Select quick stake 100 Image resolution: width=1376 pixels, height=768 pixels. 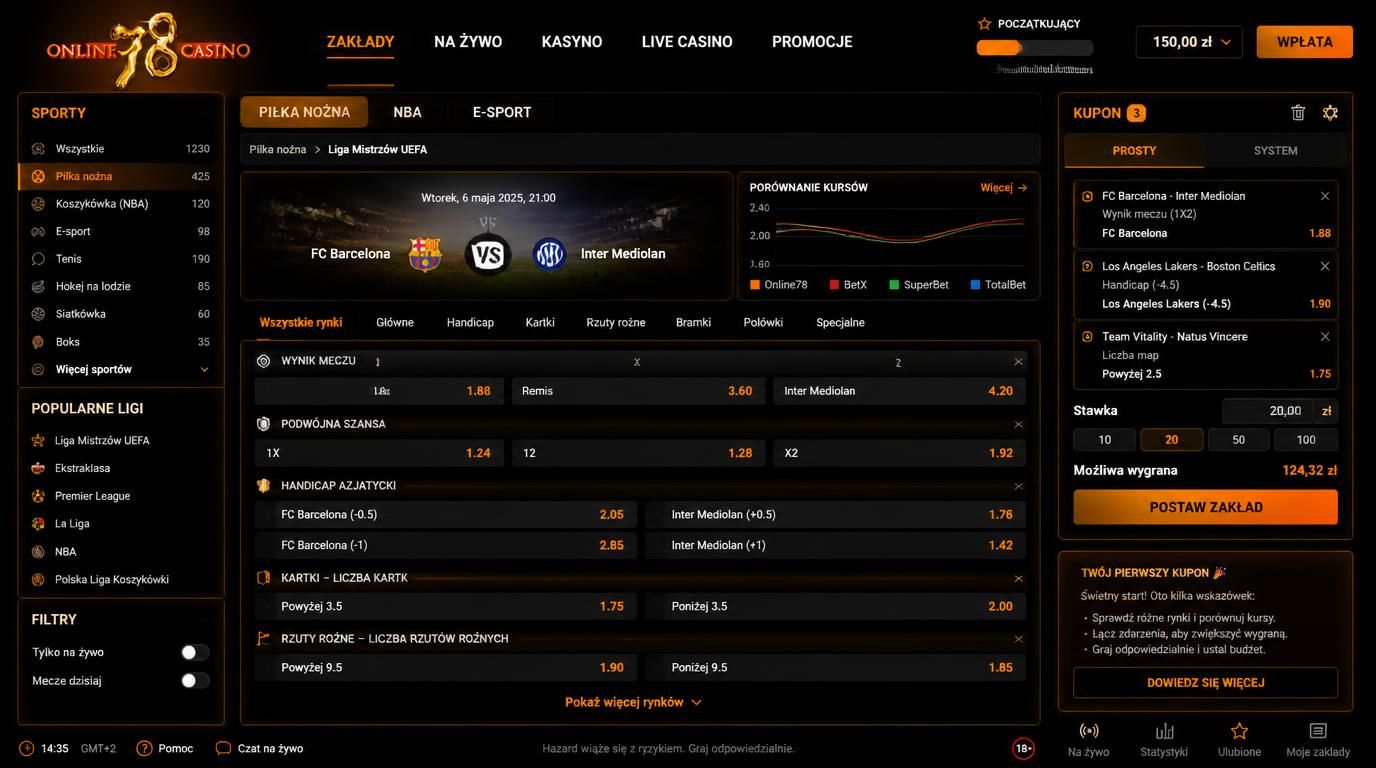coord(1306,440)
